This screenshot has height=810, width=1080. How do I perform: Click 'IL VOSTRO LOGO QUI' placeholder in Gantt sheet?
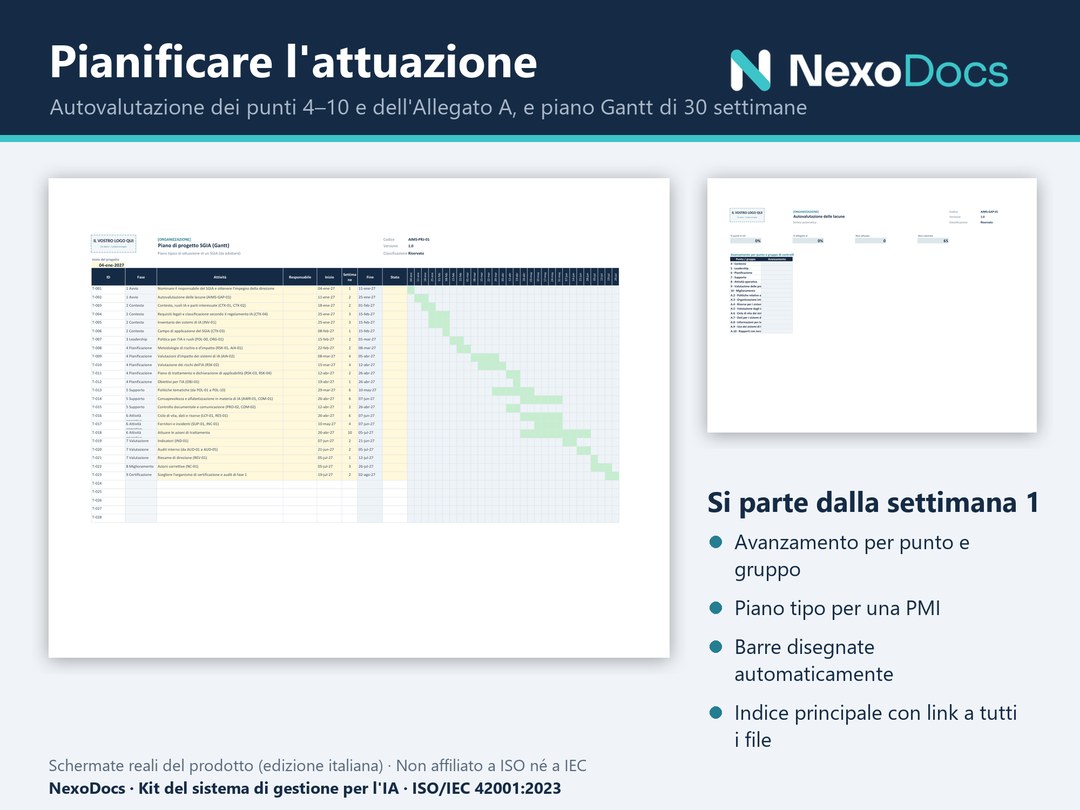tap(114, 242)
